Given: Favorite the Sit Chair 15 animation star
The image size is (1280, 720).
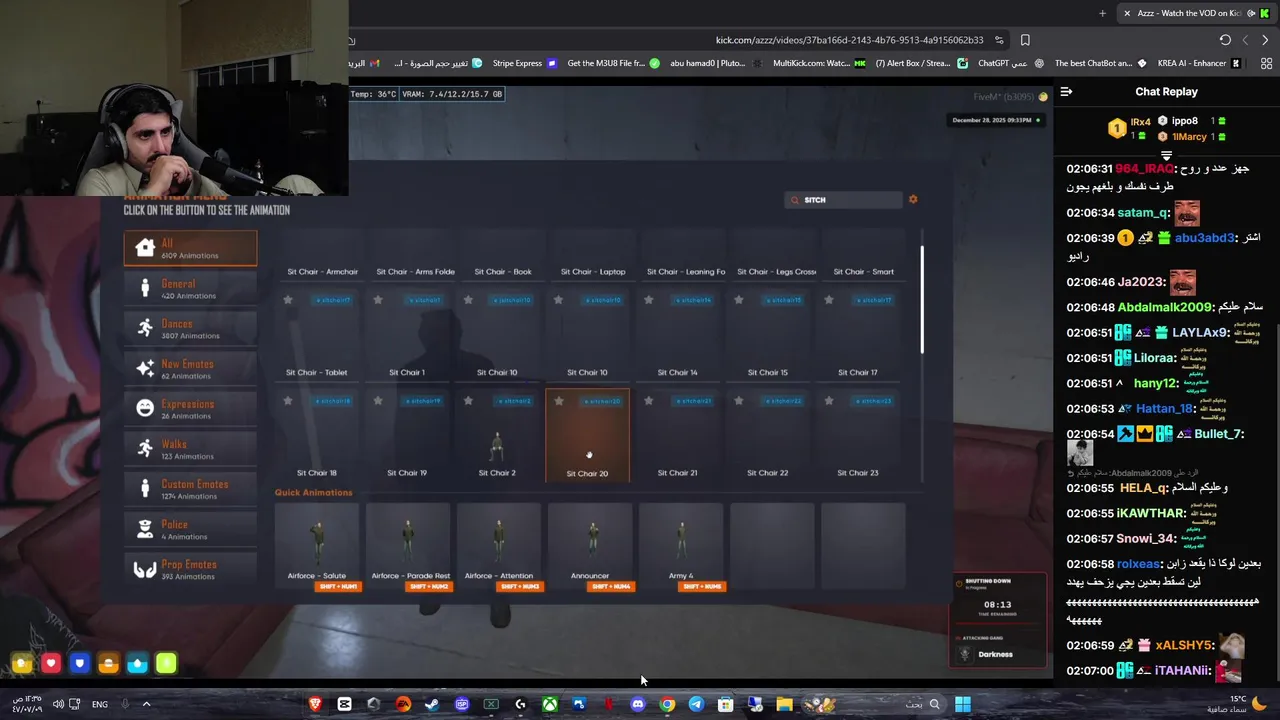Looking at the screenshot, I should click(x=739, y=300).
